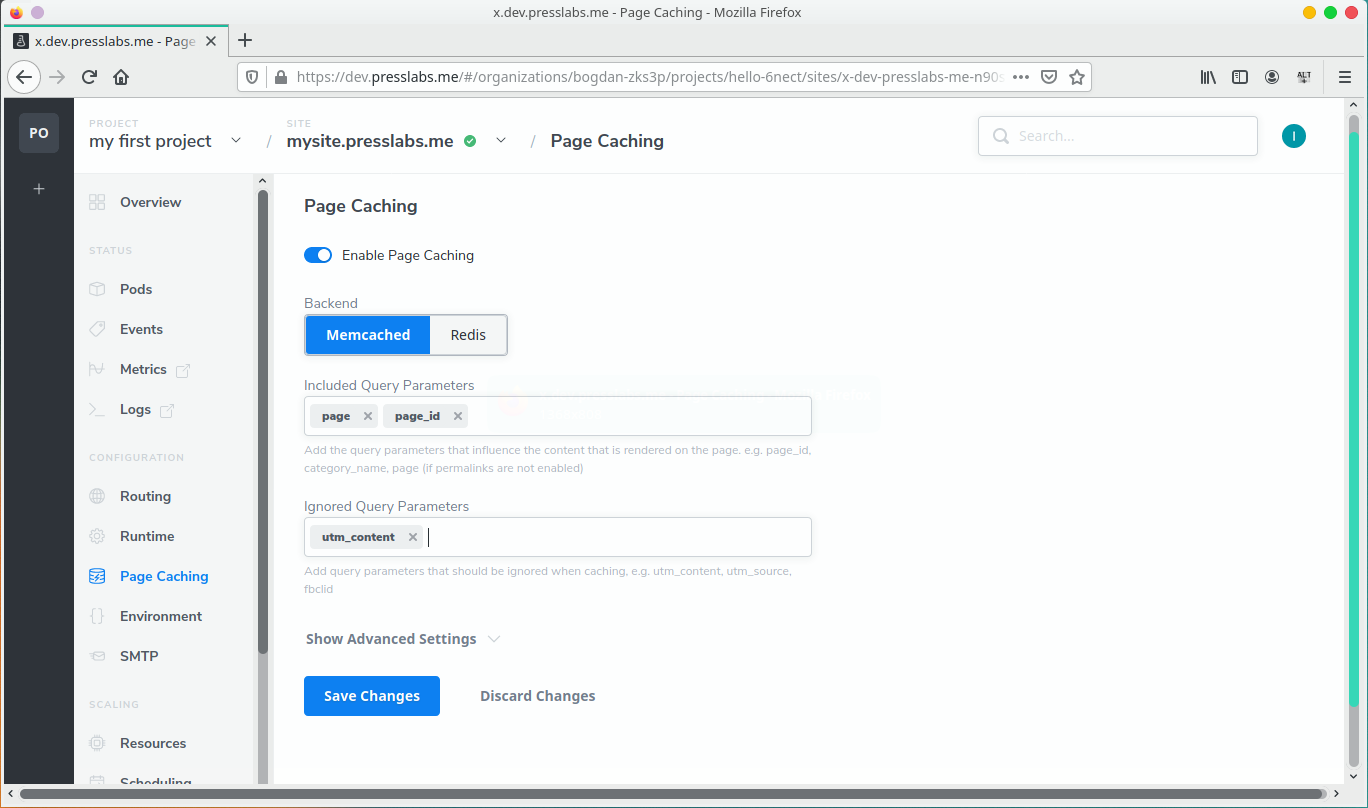Click the Pods cube icon
Viewport: 1368px width, 808px height.
coord(97,289)
